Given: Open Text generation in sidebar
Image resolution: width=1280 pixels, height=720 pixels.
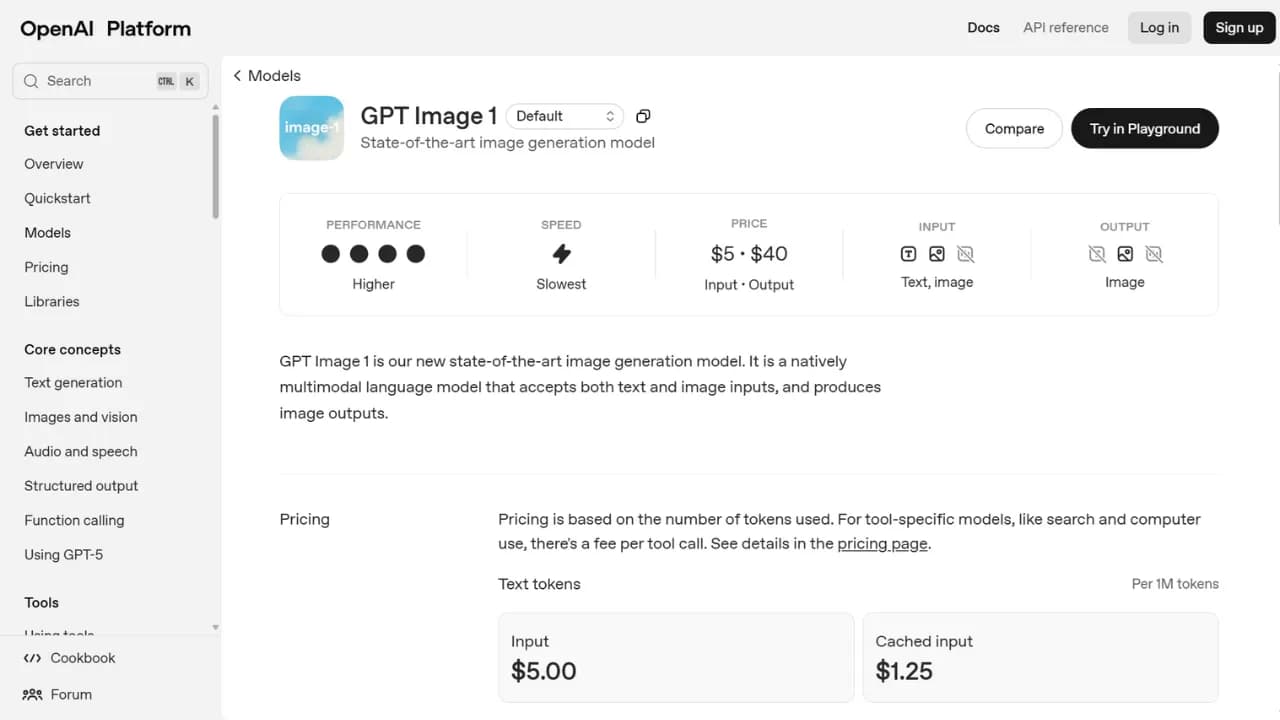Looking at the screenshot, I should pyautogui.click(x=73, y=382).
